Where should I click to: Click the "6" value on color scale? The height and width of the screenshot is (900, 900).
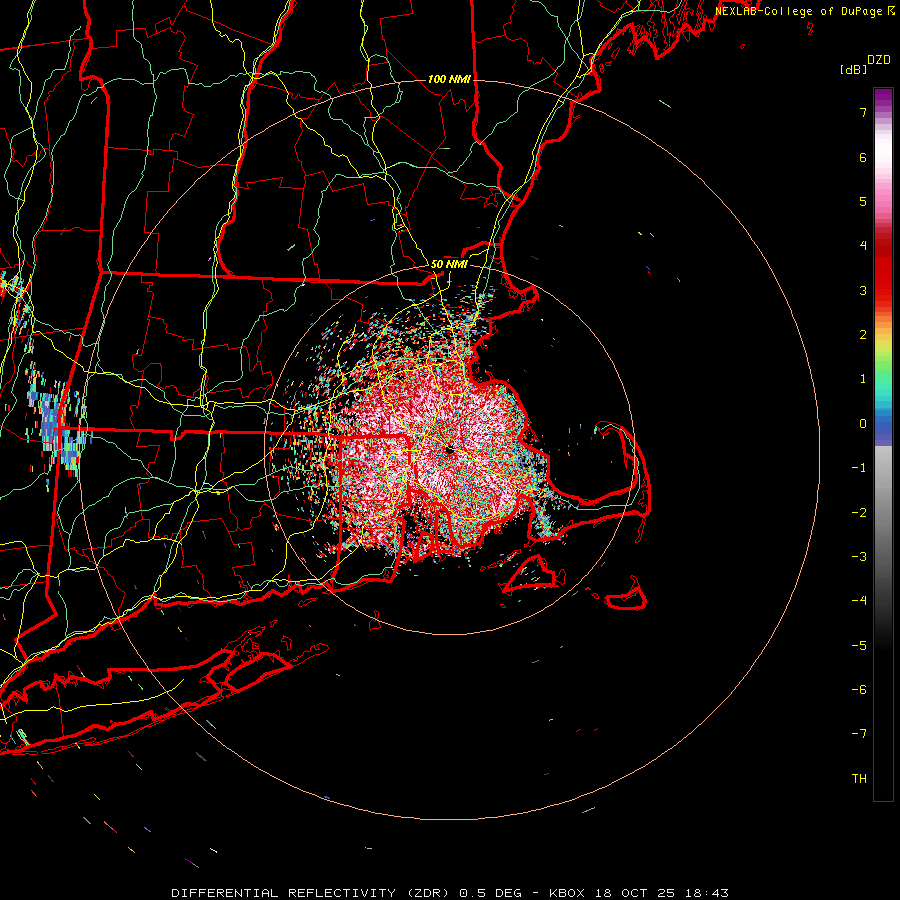(863, 157)
